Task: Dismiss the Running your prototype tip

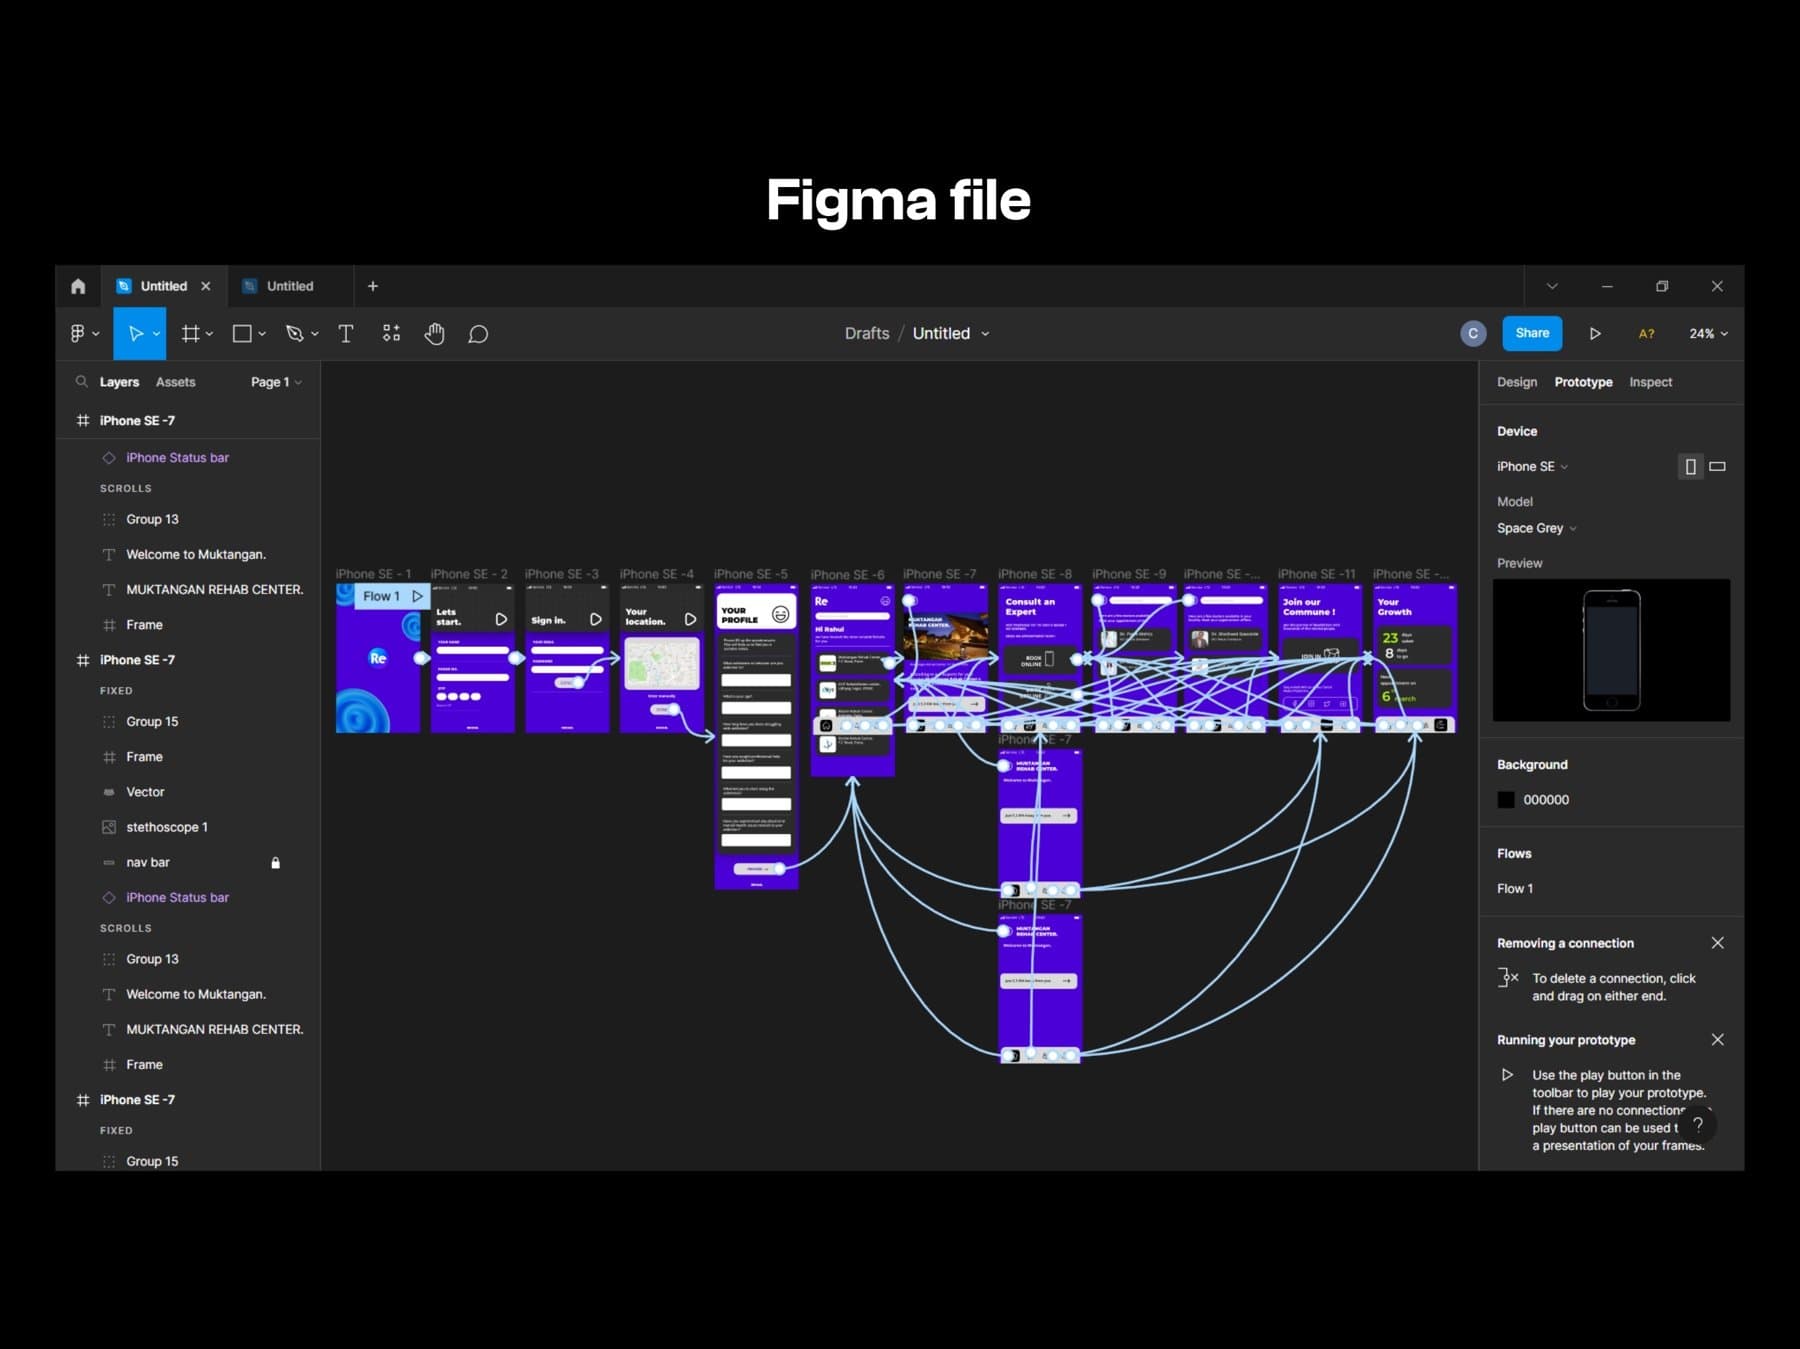Action: tap(1717, 1040)
